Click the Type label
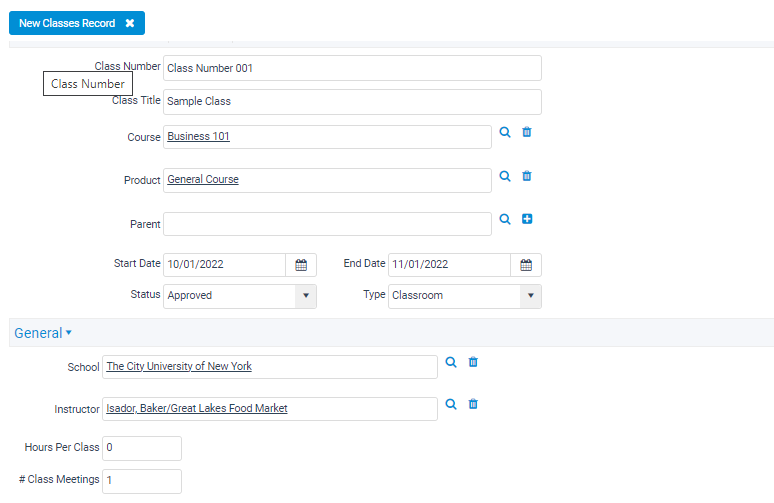Viewport: 774px width, 503px height. [x=374, y=295]
